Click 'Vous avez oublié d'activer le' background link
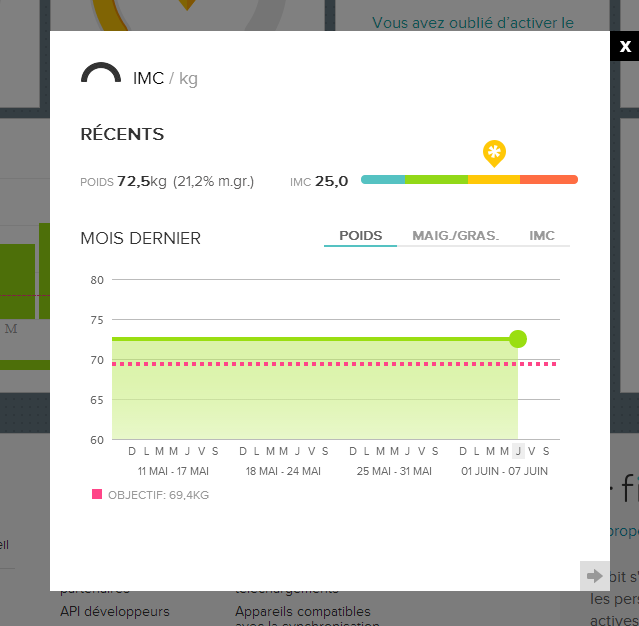Viewport: 639px width, 626px height. click(473, 23)
